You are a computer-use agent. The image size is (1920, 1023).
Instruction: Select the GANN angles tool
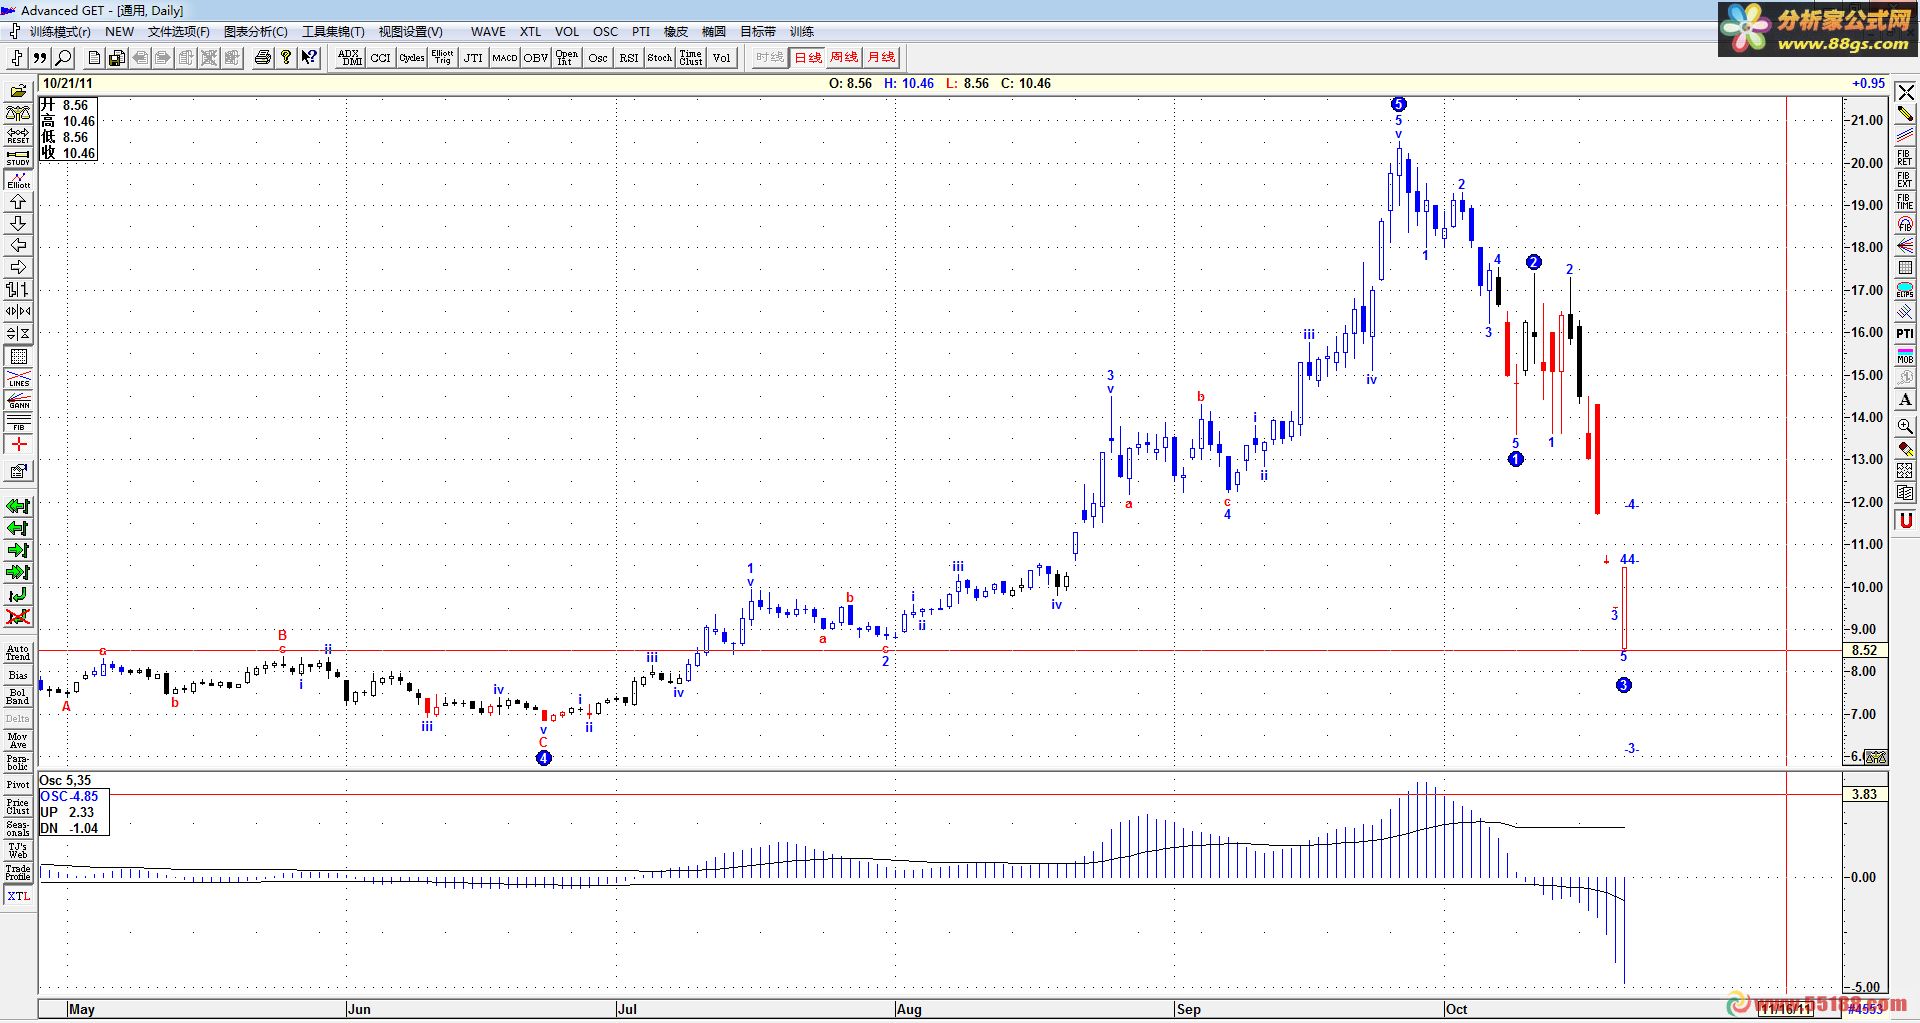tap(18, 402)
